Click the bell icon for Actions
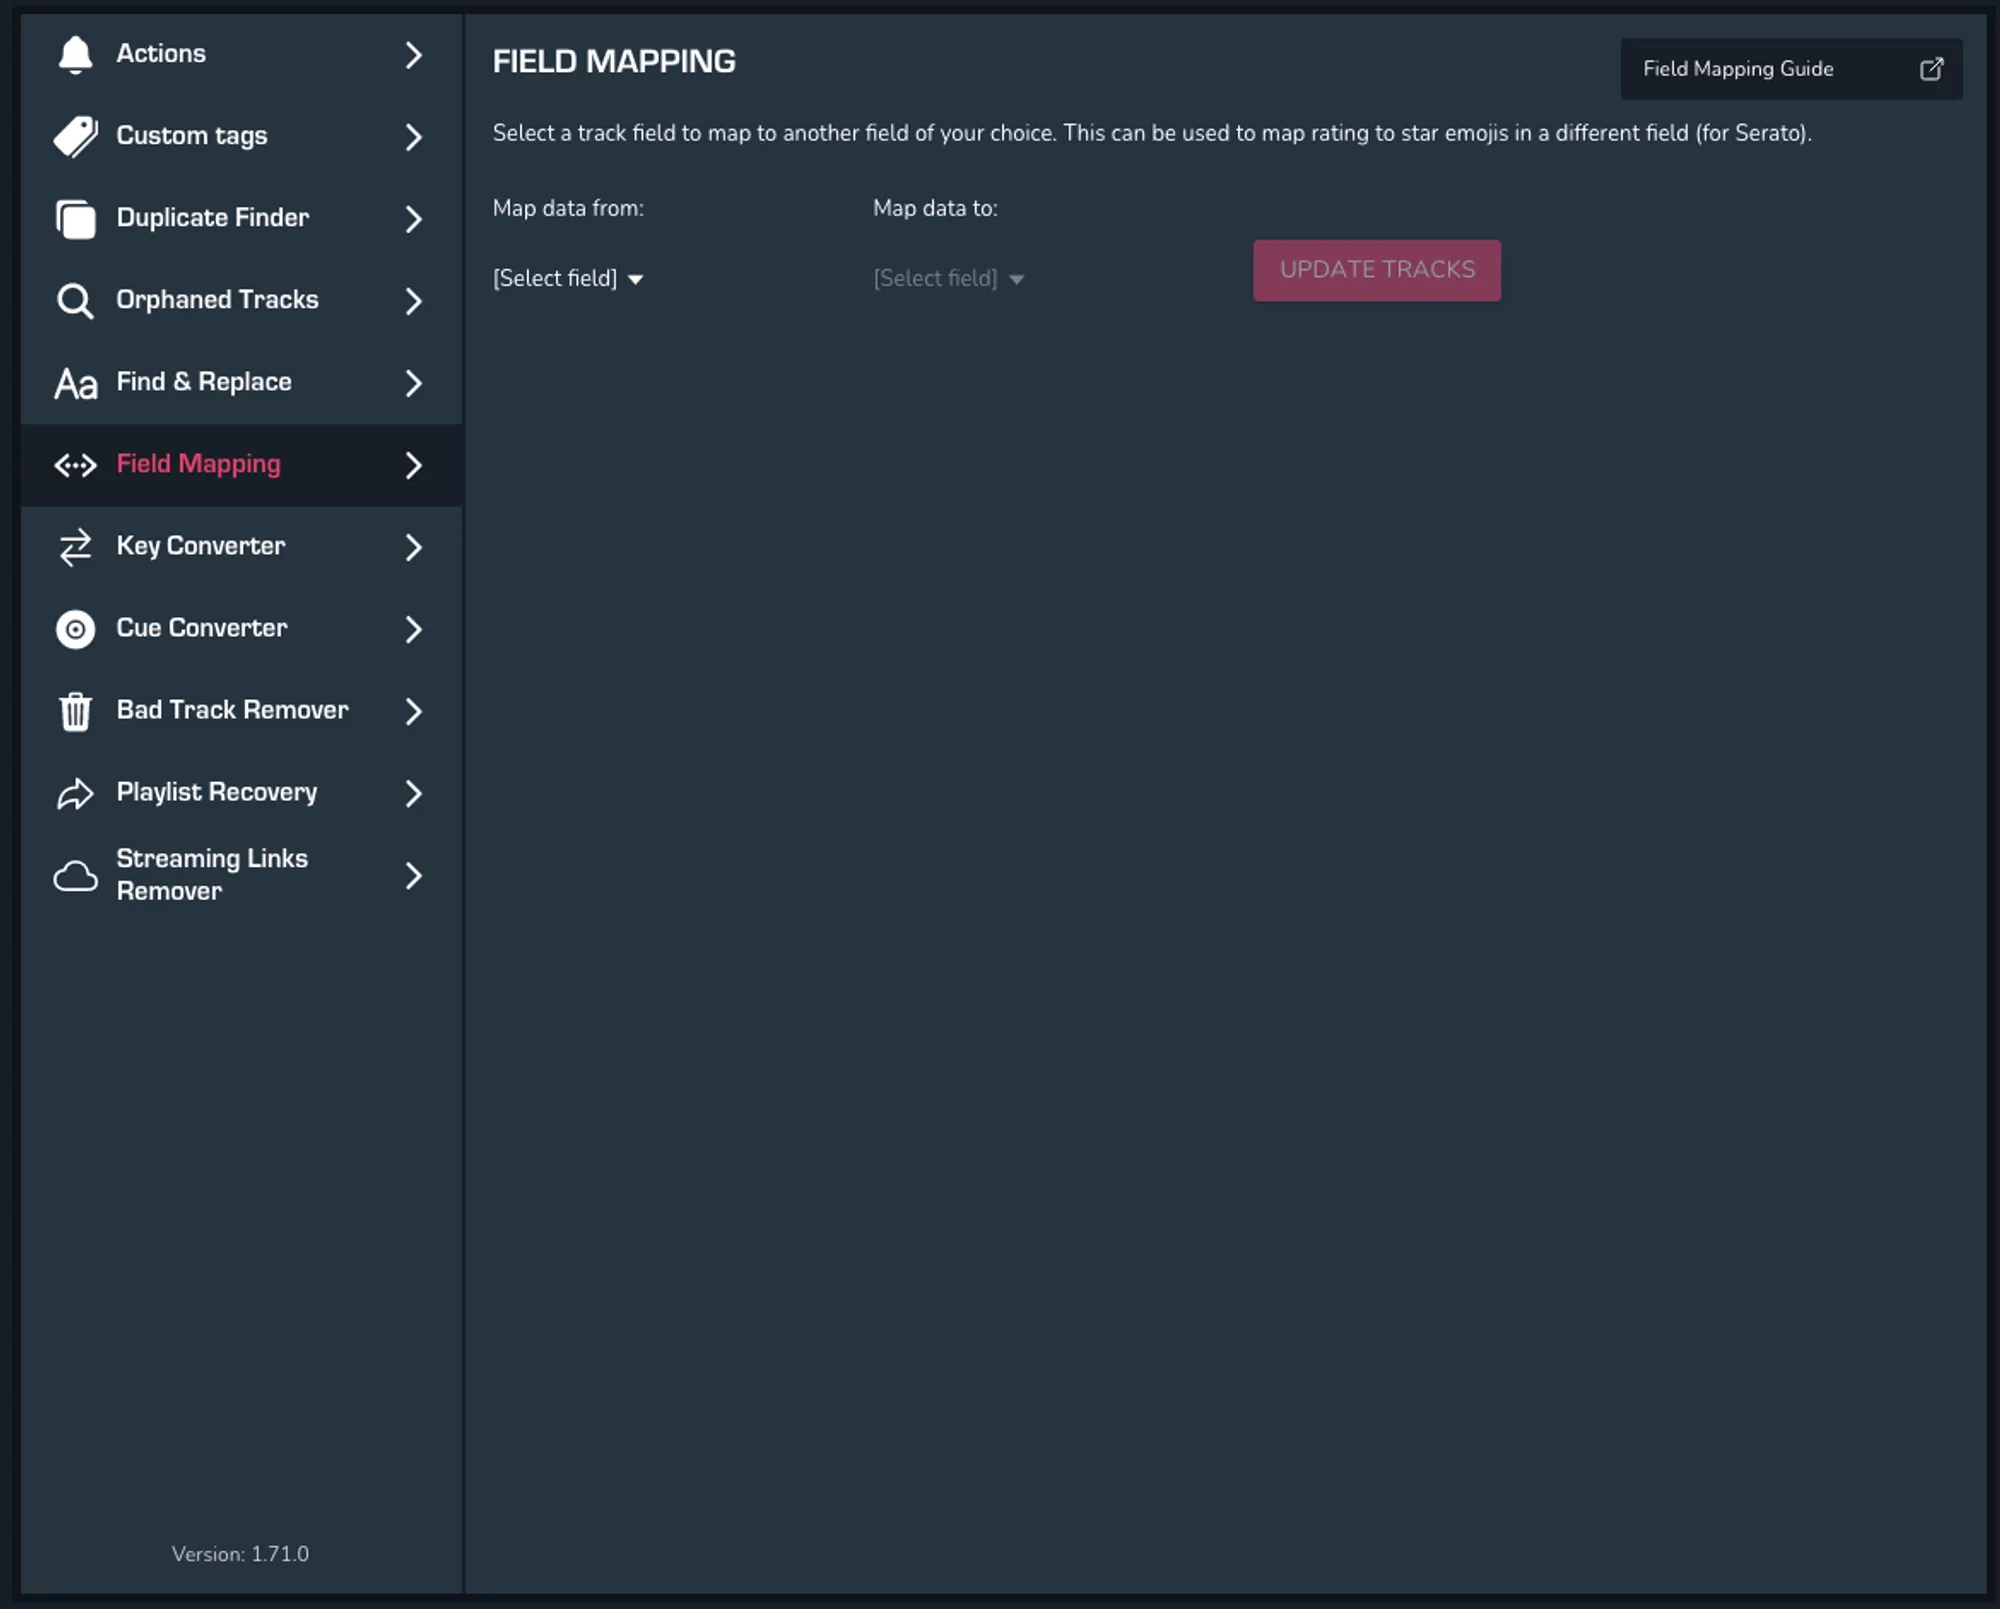 tap(75, 55)
